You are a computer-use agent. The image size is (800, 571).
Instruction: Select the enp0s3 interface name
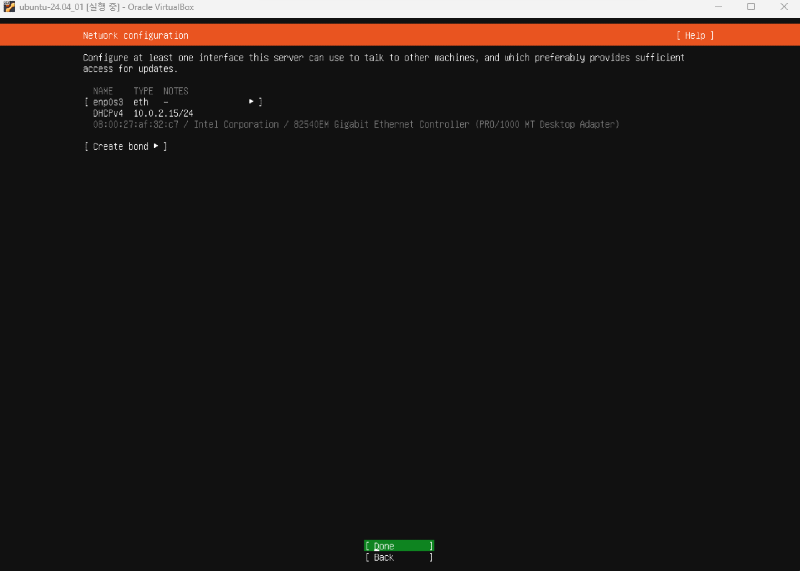click(x=108, y=102)
